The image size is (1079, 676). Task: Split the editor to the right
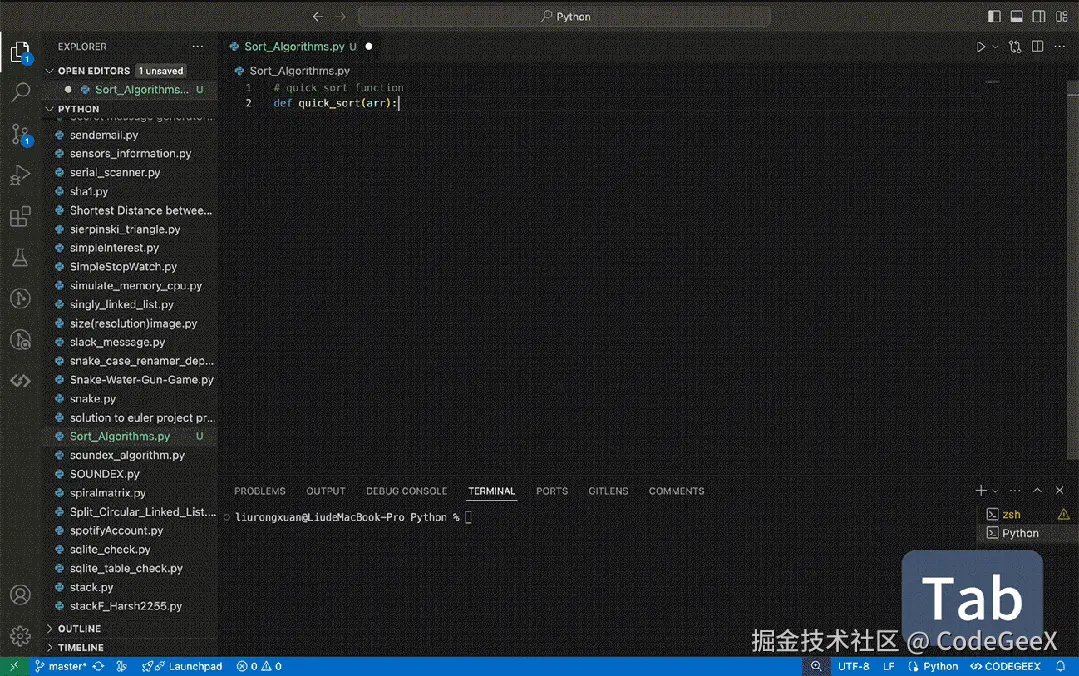pos(1038,47)
